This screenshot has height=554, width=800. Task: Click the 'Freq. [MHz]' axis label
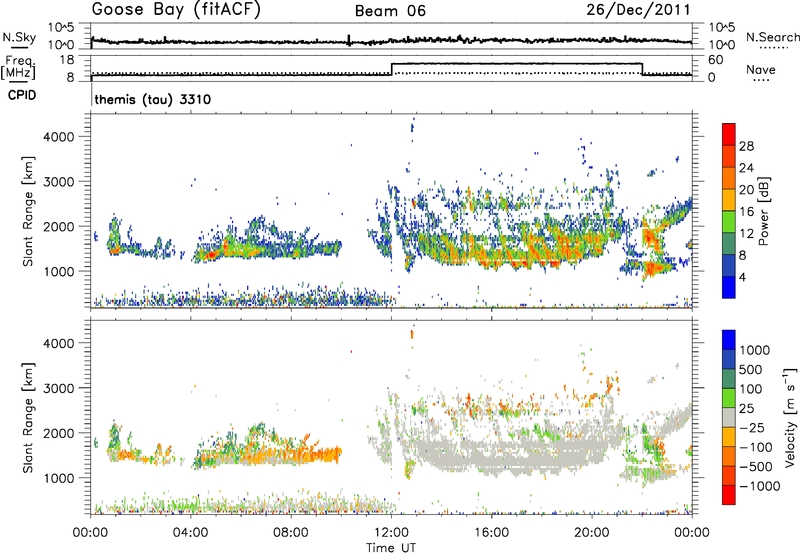(19, 67)
